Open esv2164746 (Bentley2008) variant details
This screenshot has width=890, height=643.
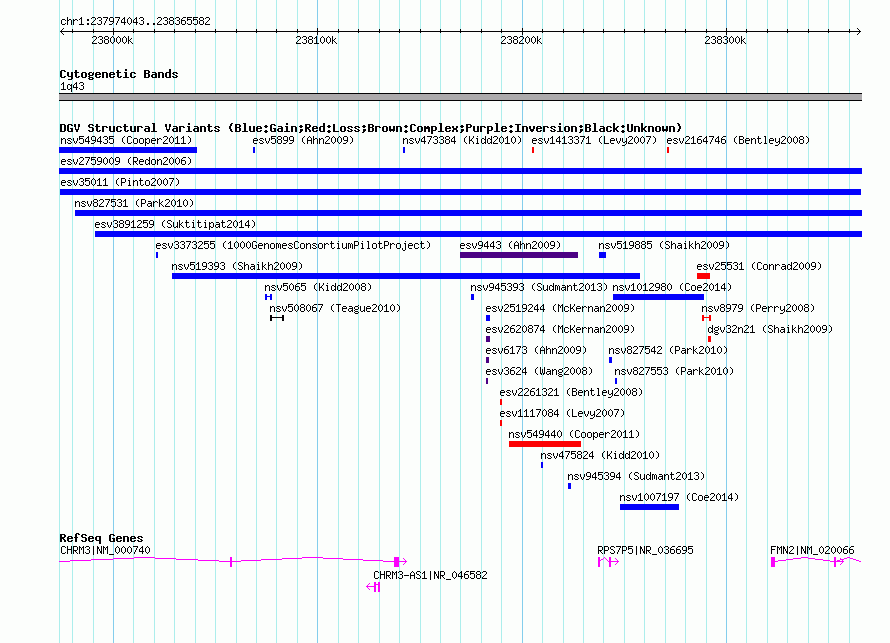click(x=738, y=140)
